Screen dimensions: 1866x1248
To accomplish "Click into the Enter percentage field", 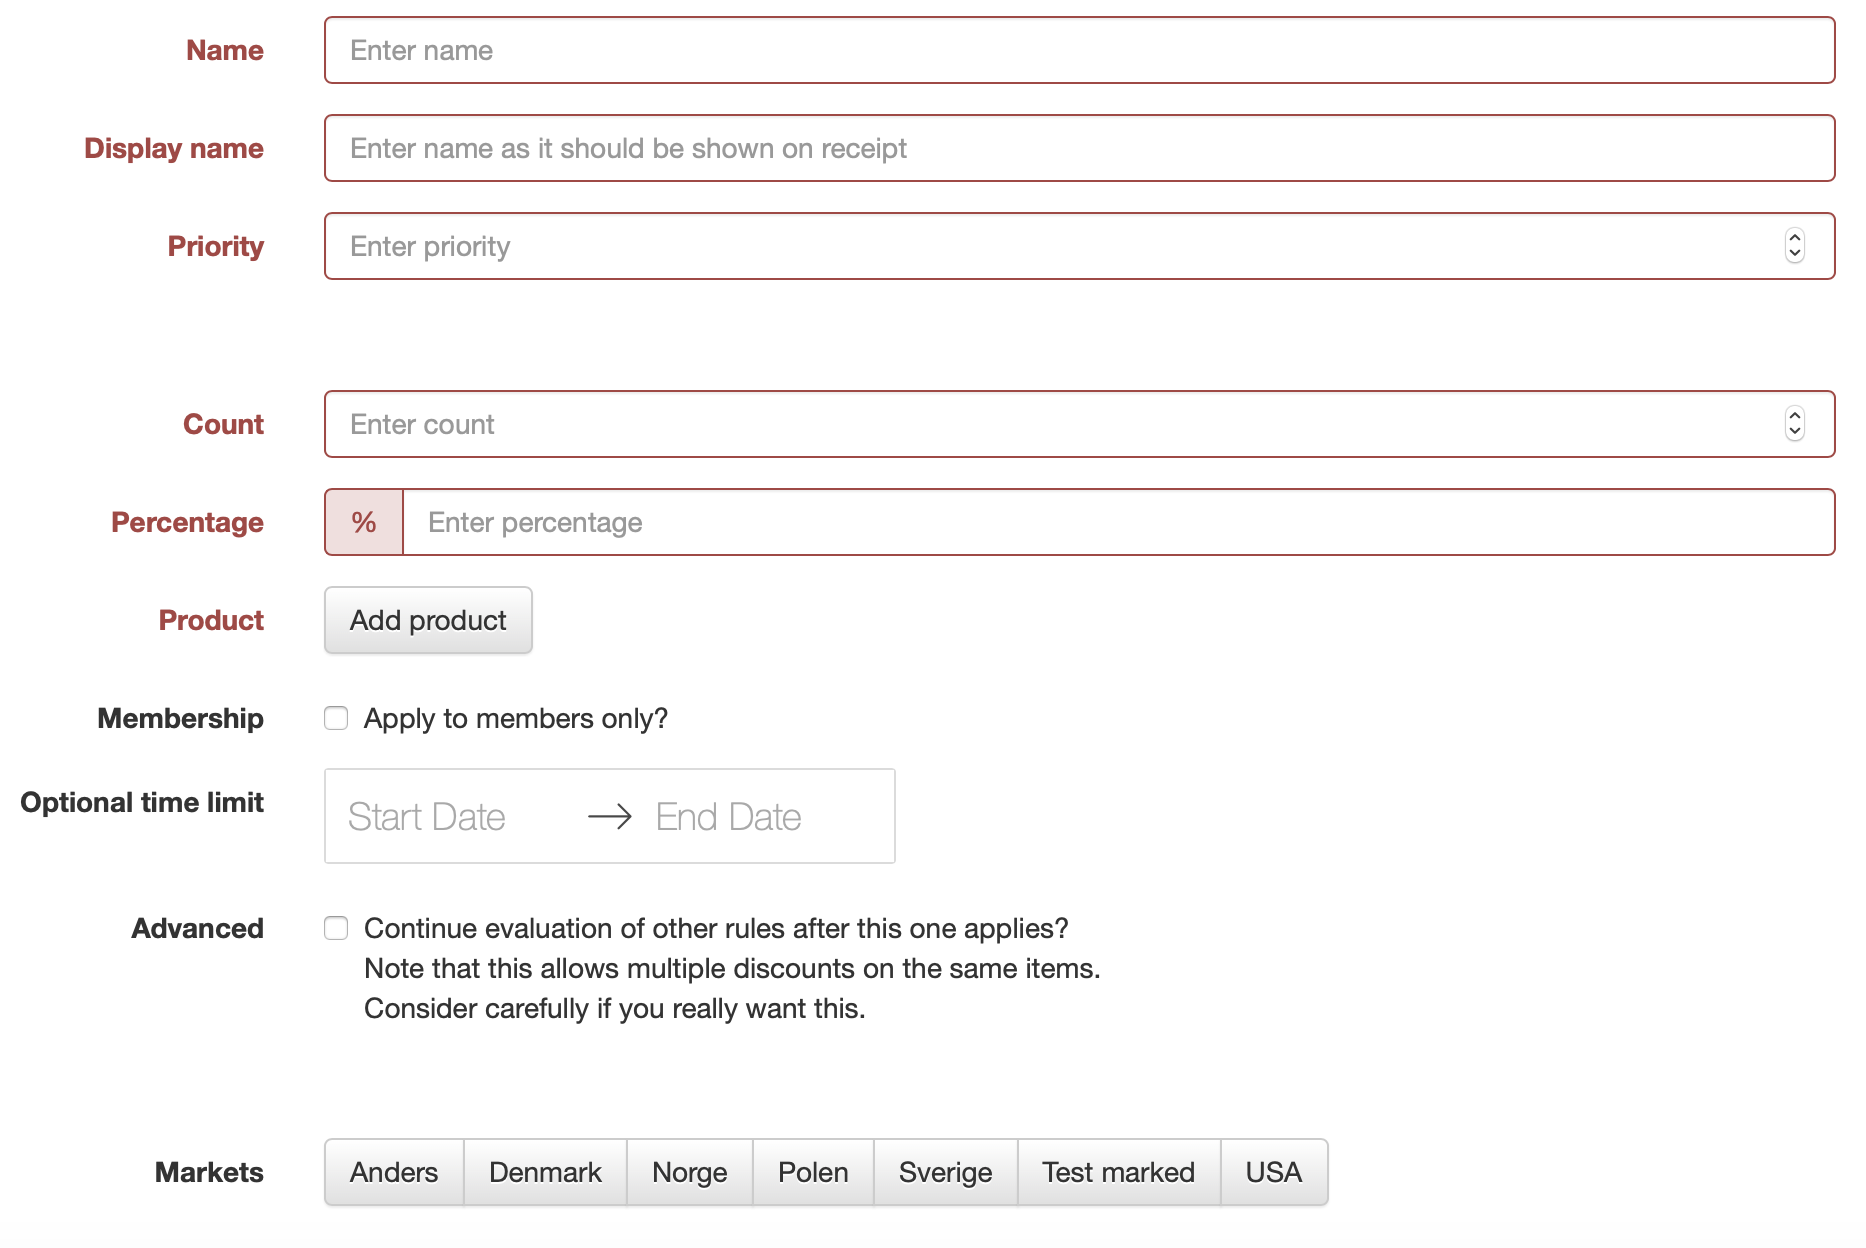I will pos(1118,522).
